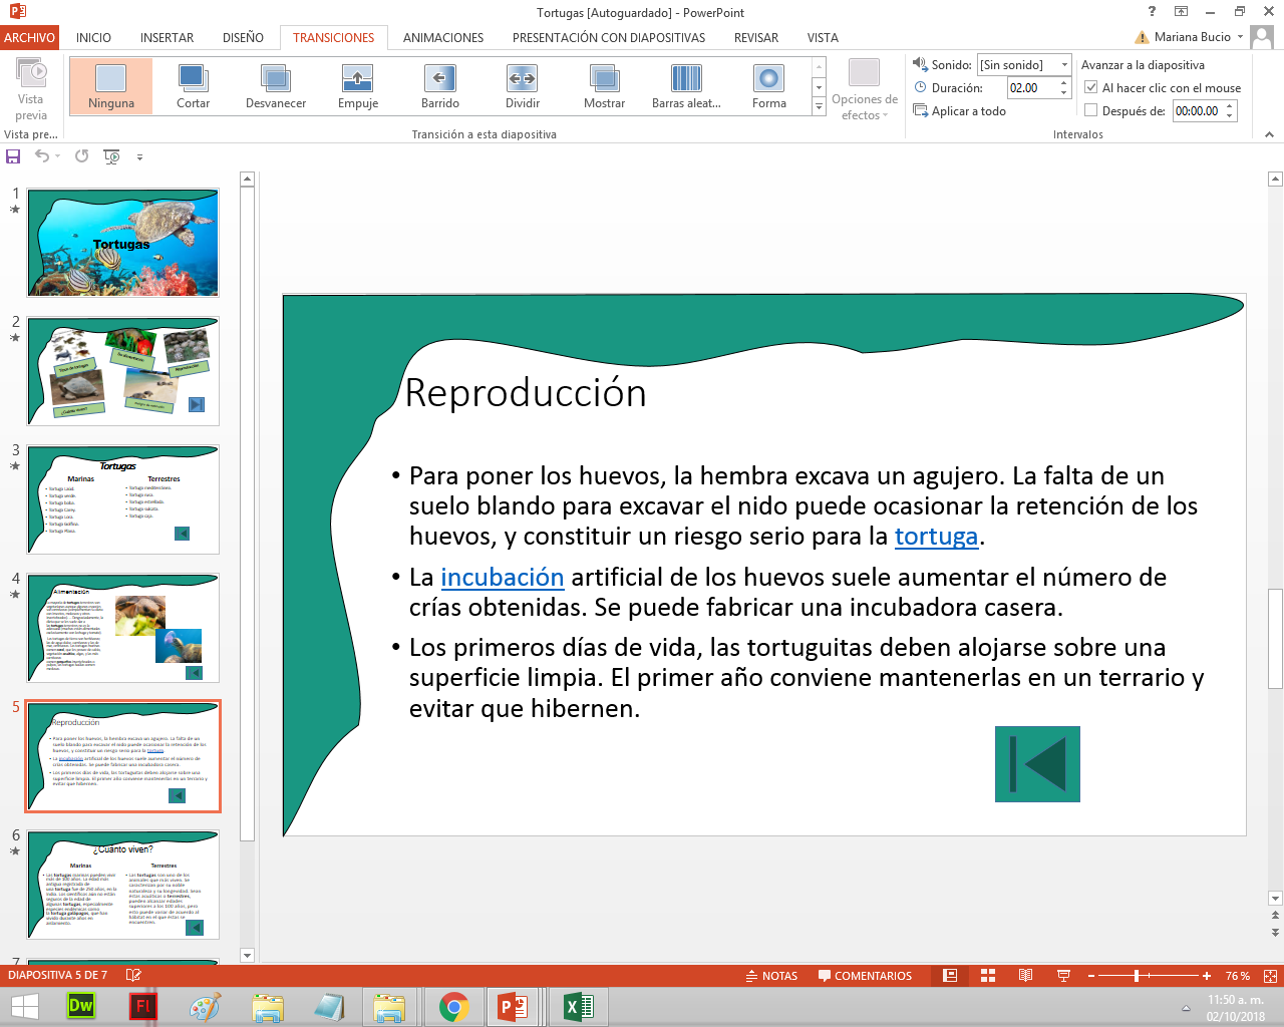1284x1027 pixels.
Task: Toggle the Notas pane
Action: pyautogui.click(x=770, y=977)
